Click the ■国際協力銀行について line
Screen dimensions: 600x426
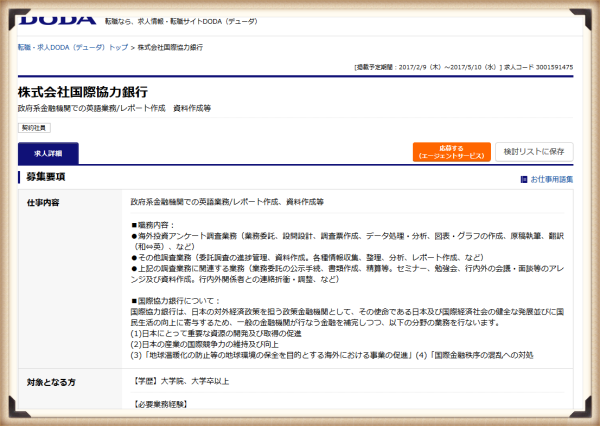tap(175, 301)
